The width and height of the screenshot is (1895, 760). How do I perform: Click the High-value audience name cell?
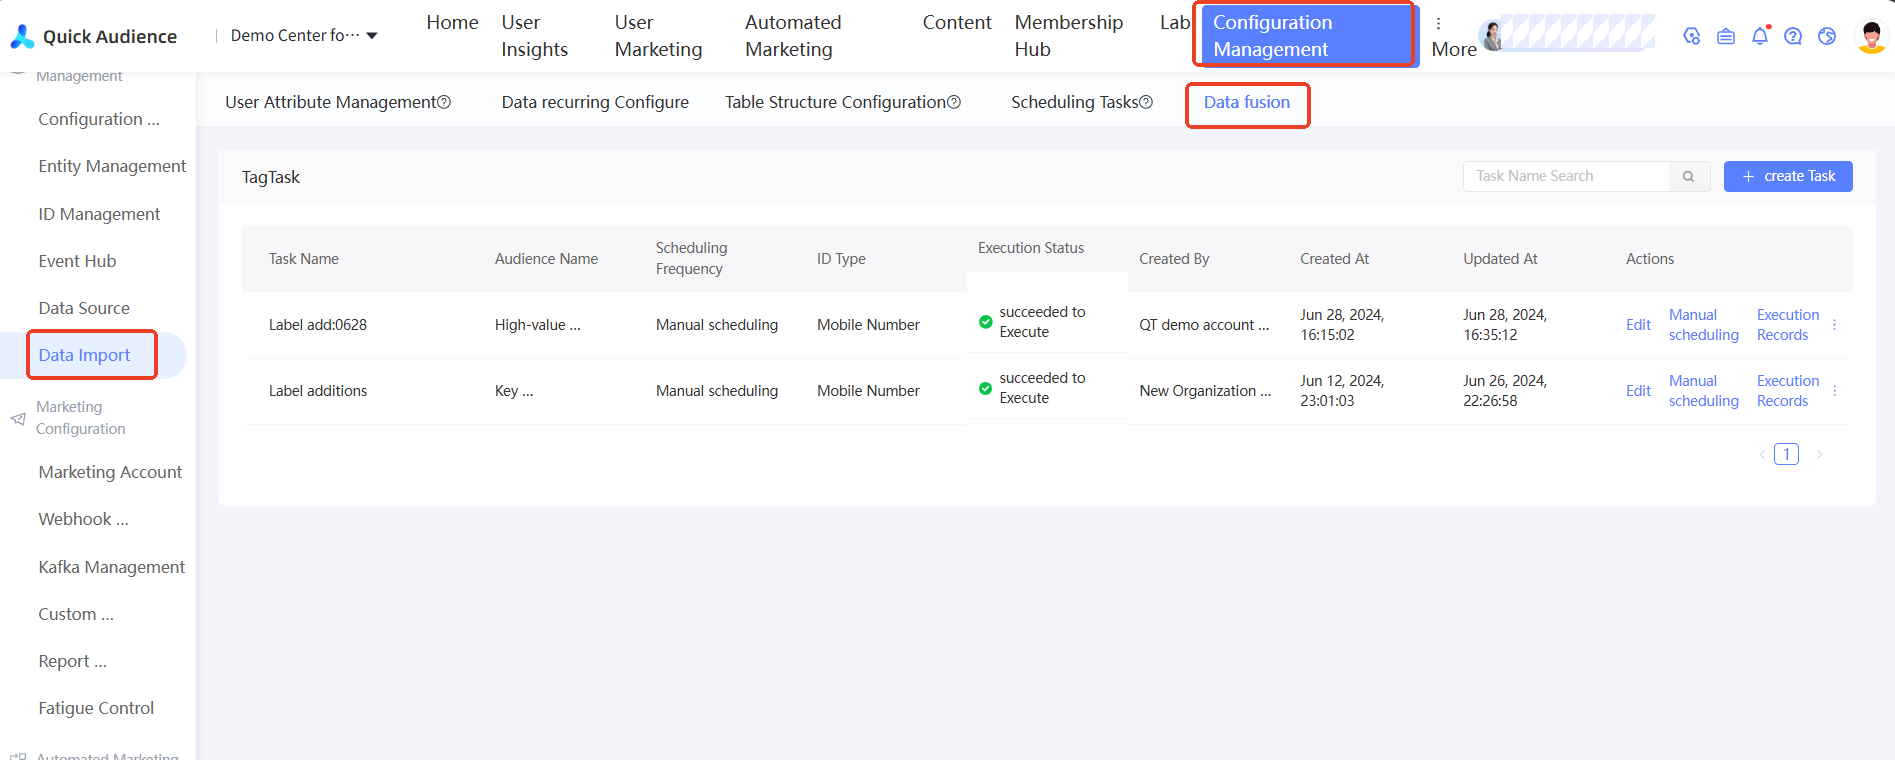537,325
